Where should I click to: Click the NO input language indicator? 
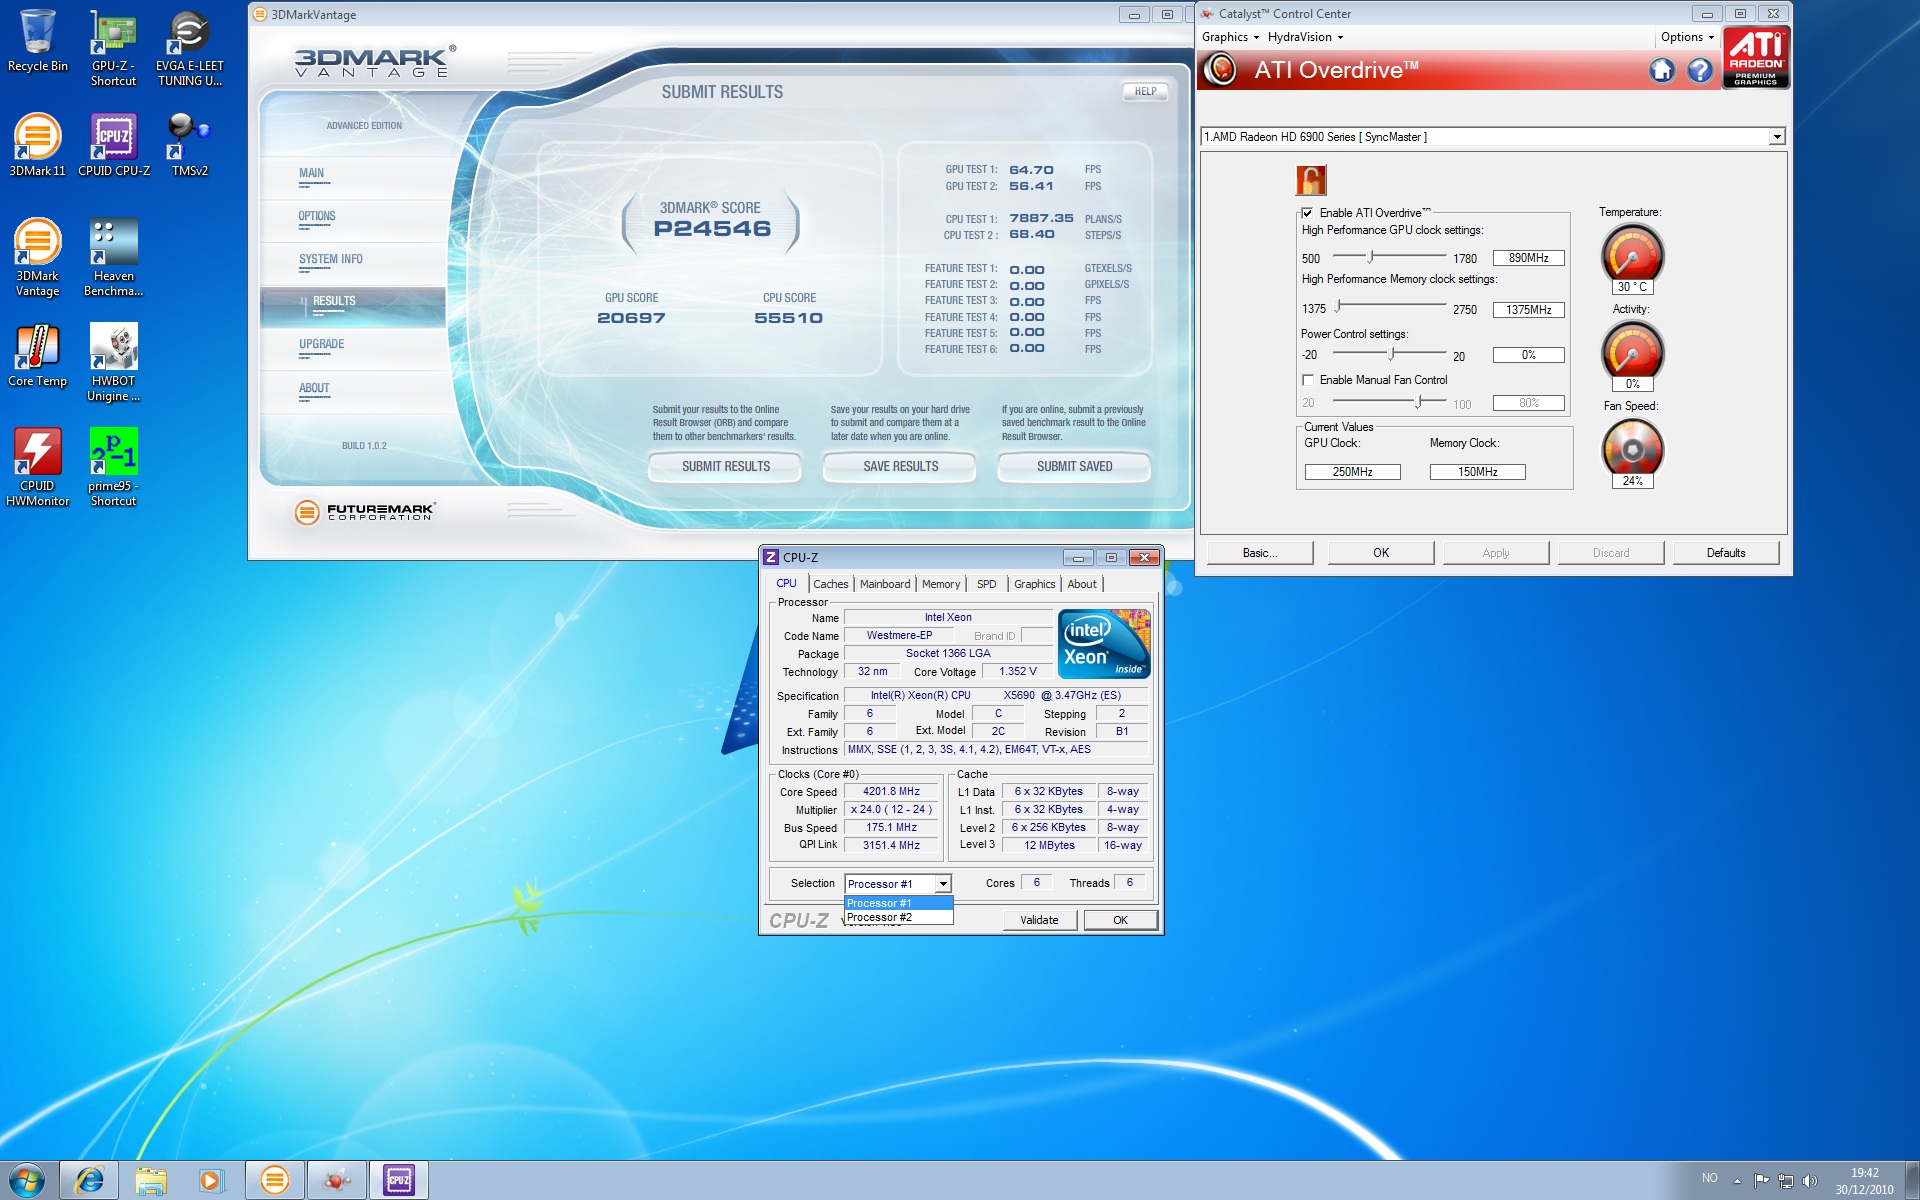(1710, 1178)
